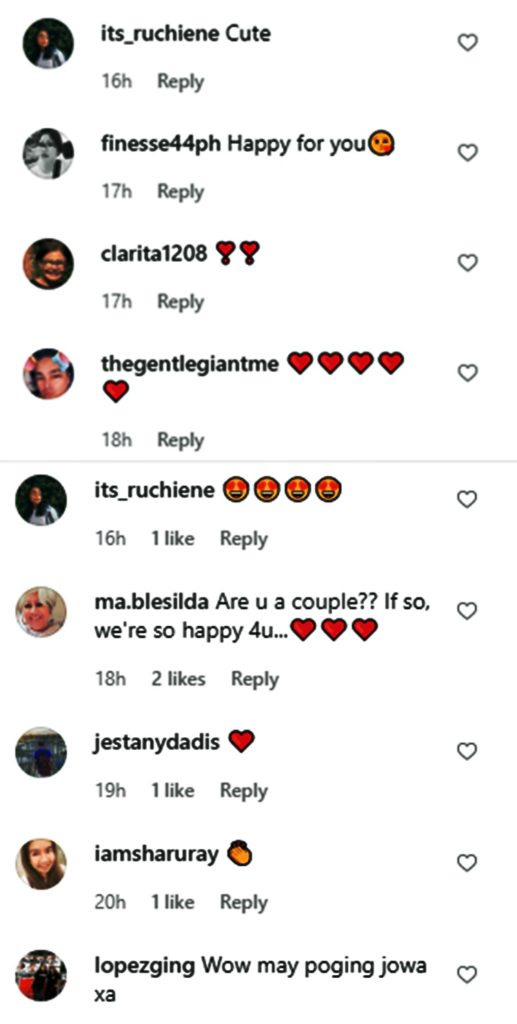The image size is (517, 1024).
Task: Reply to finesse44ph's comment
Action: [x=181, y=192]
